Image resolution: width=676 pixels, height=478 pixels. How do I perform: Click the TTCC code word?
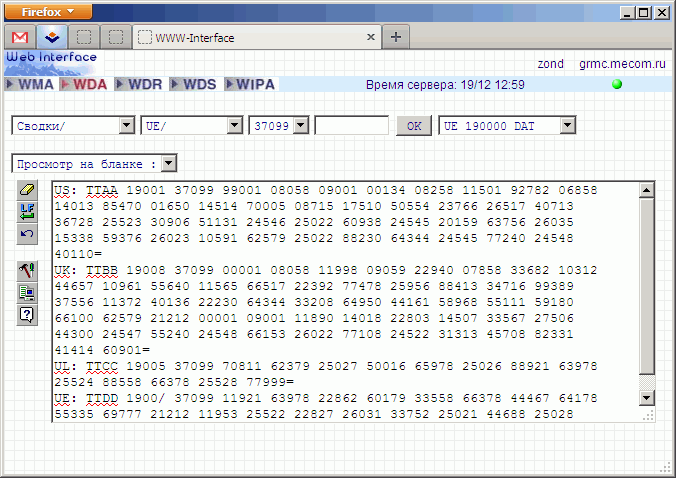(x=102, y=366)
